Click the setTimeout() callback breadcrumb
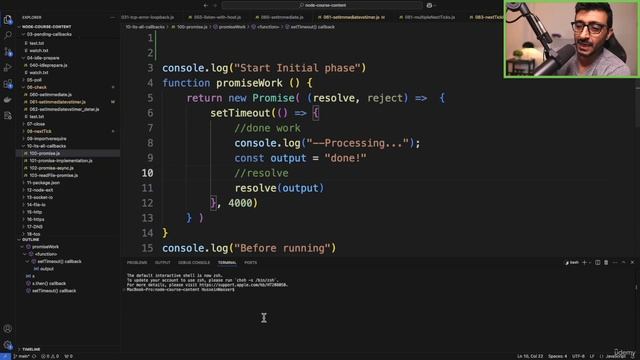The image size is (640, 360). tap(312, 27)
